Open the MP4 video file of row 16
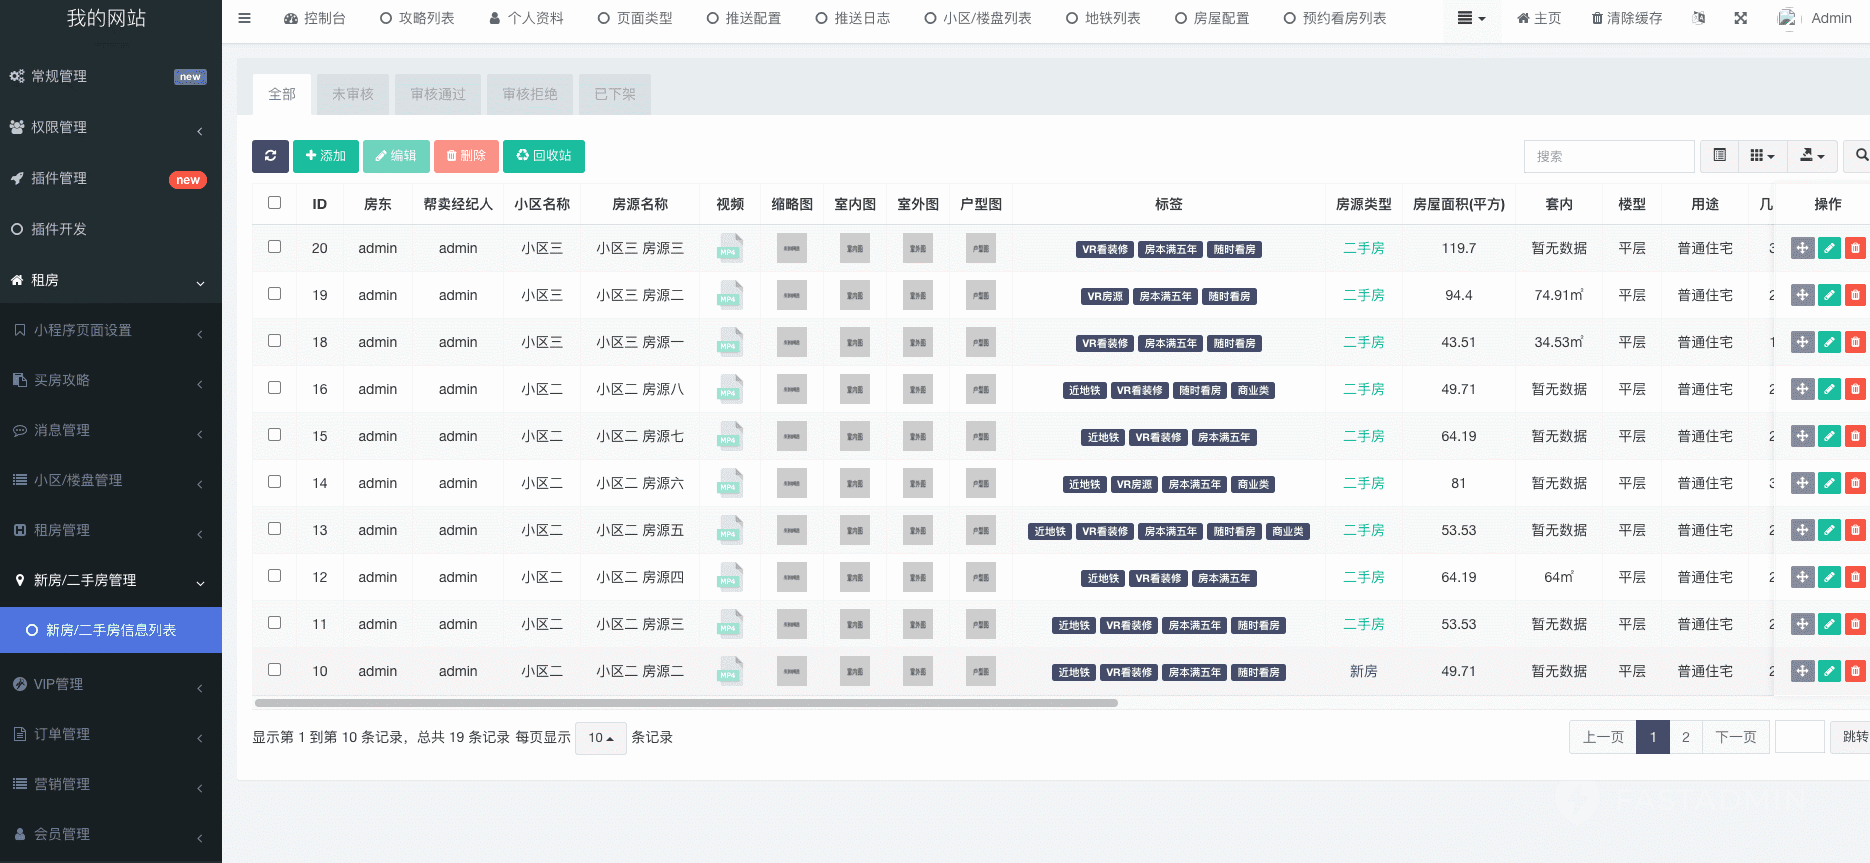Screen dimensions: 1870x863 pyautogui.click(x=730, y=389)
